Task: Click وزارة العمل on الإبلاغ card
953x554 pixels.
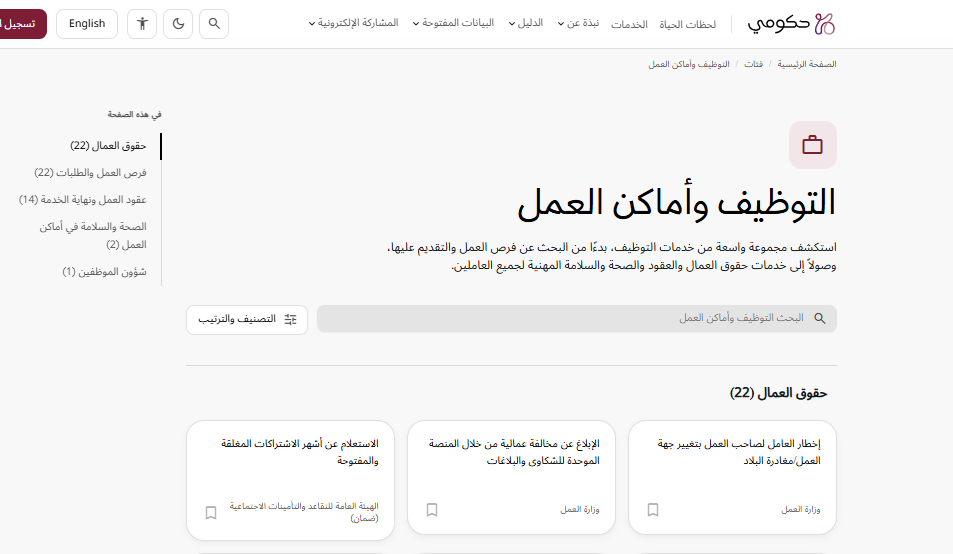Action: click(579, 510)
